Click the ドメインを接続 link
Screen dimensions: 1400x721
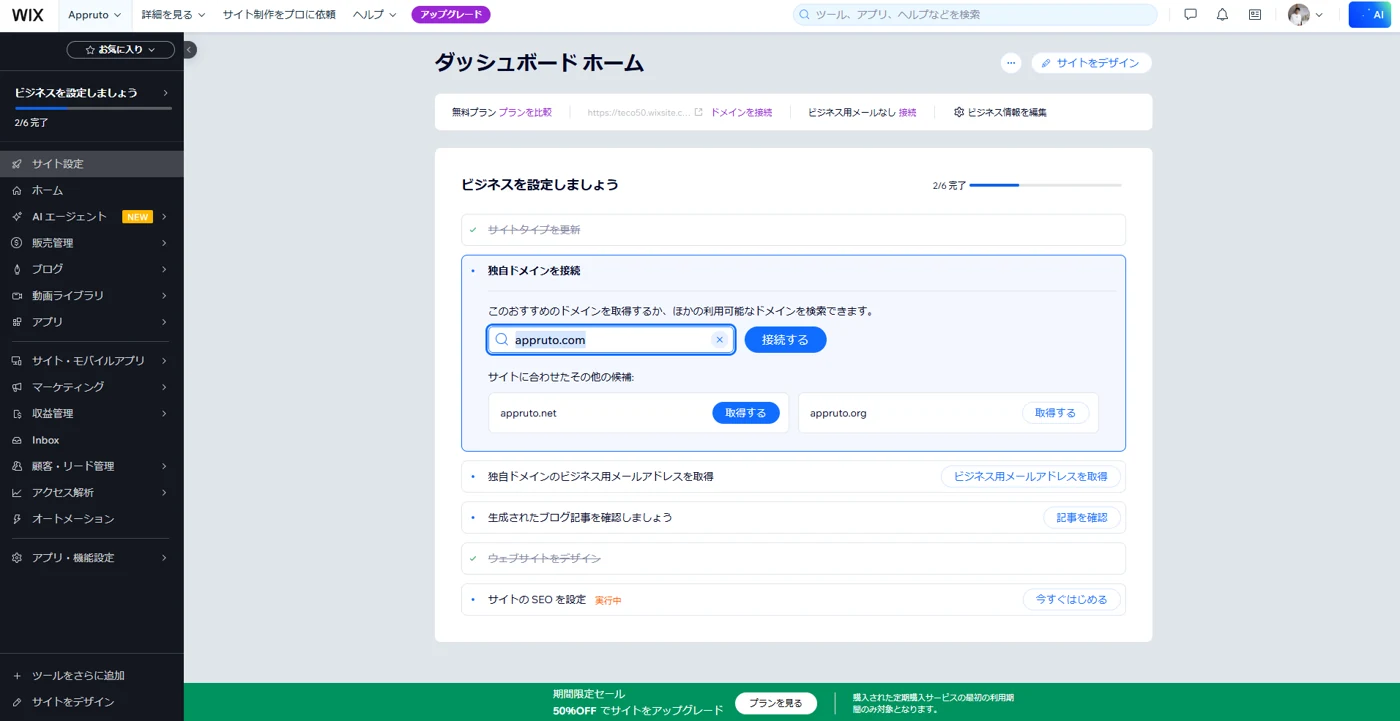click(742, 112)
